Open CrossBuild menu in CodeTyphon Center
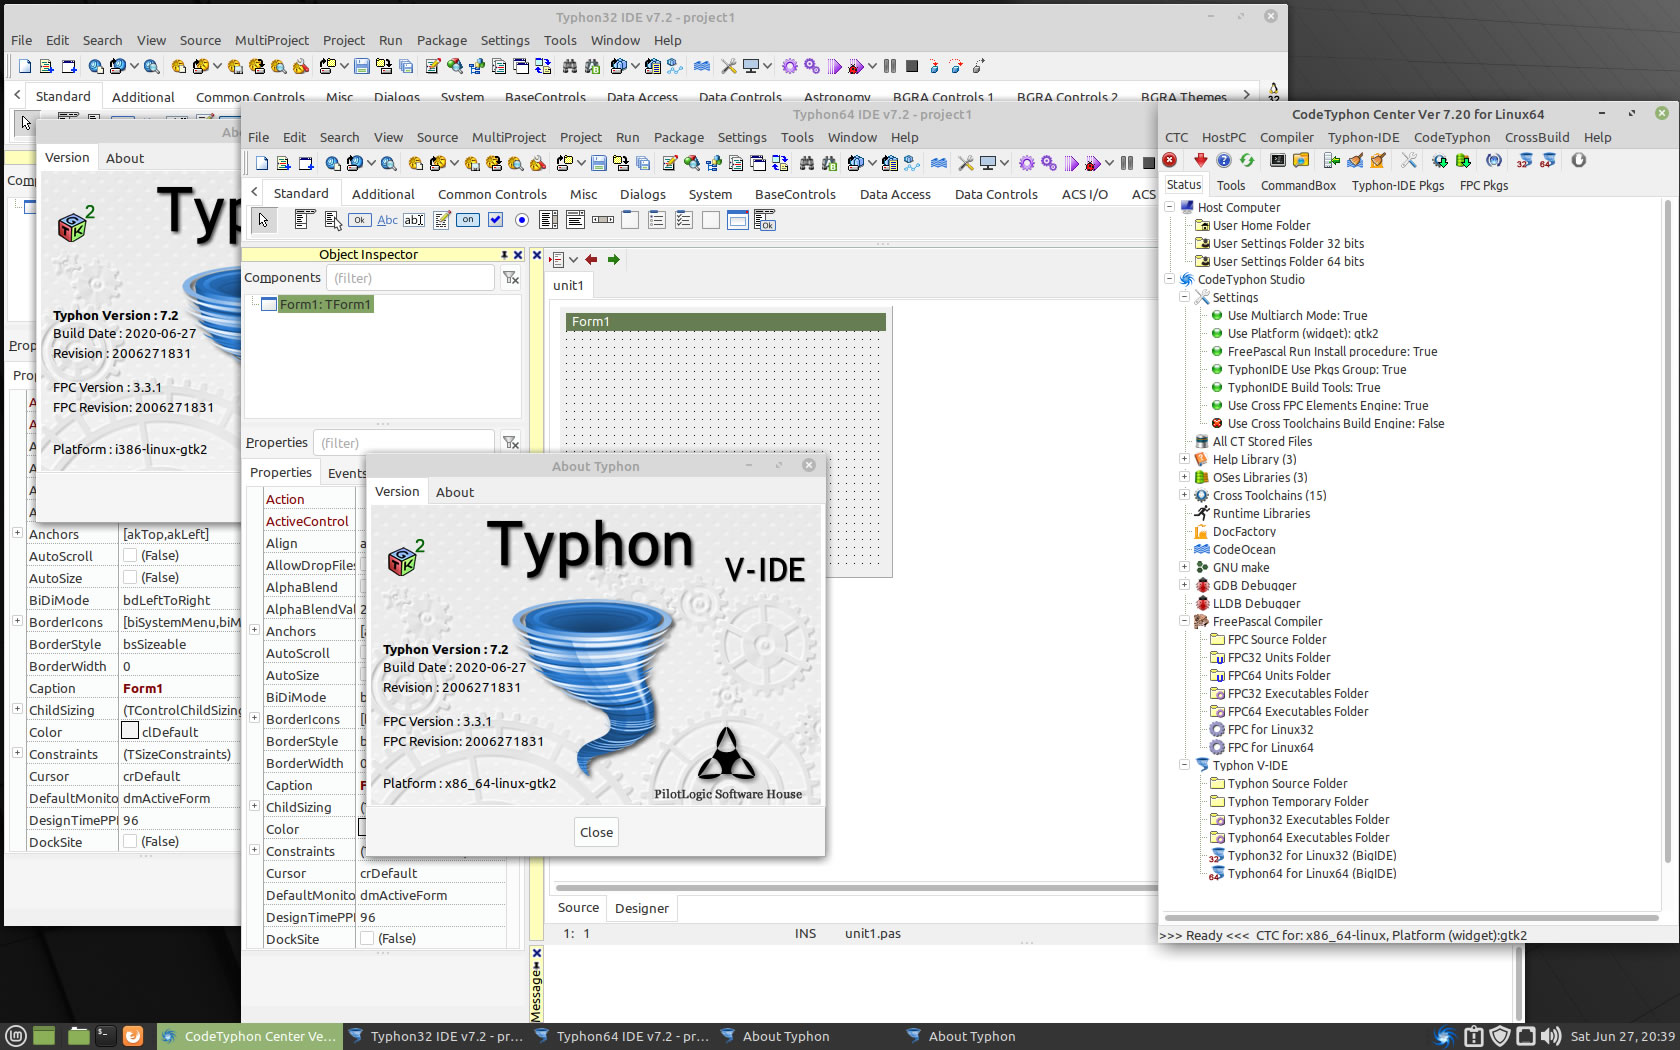Image resolution: width=1680 pixels, height=1050 pixels. [x=1537, y=138]
